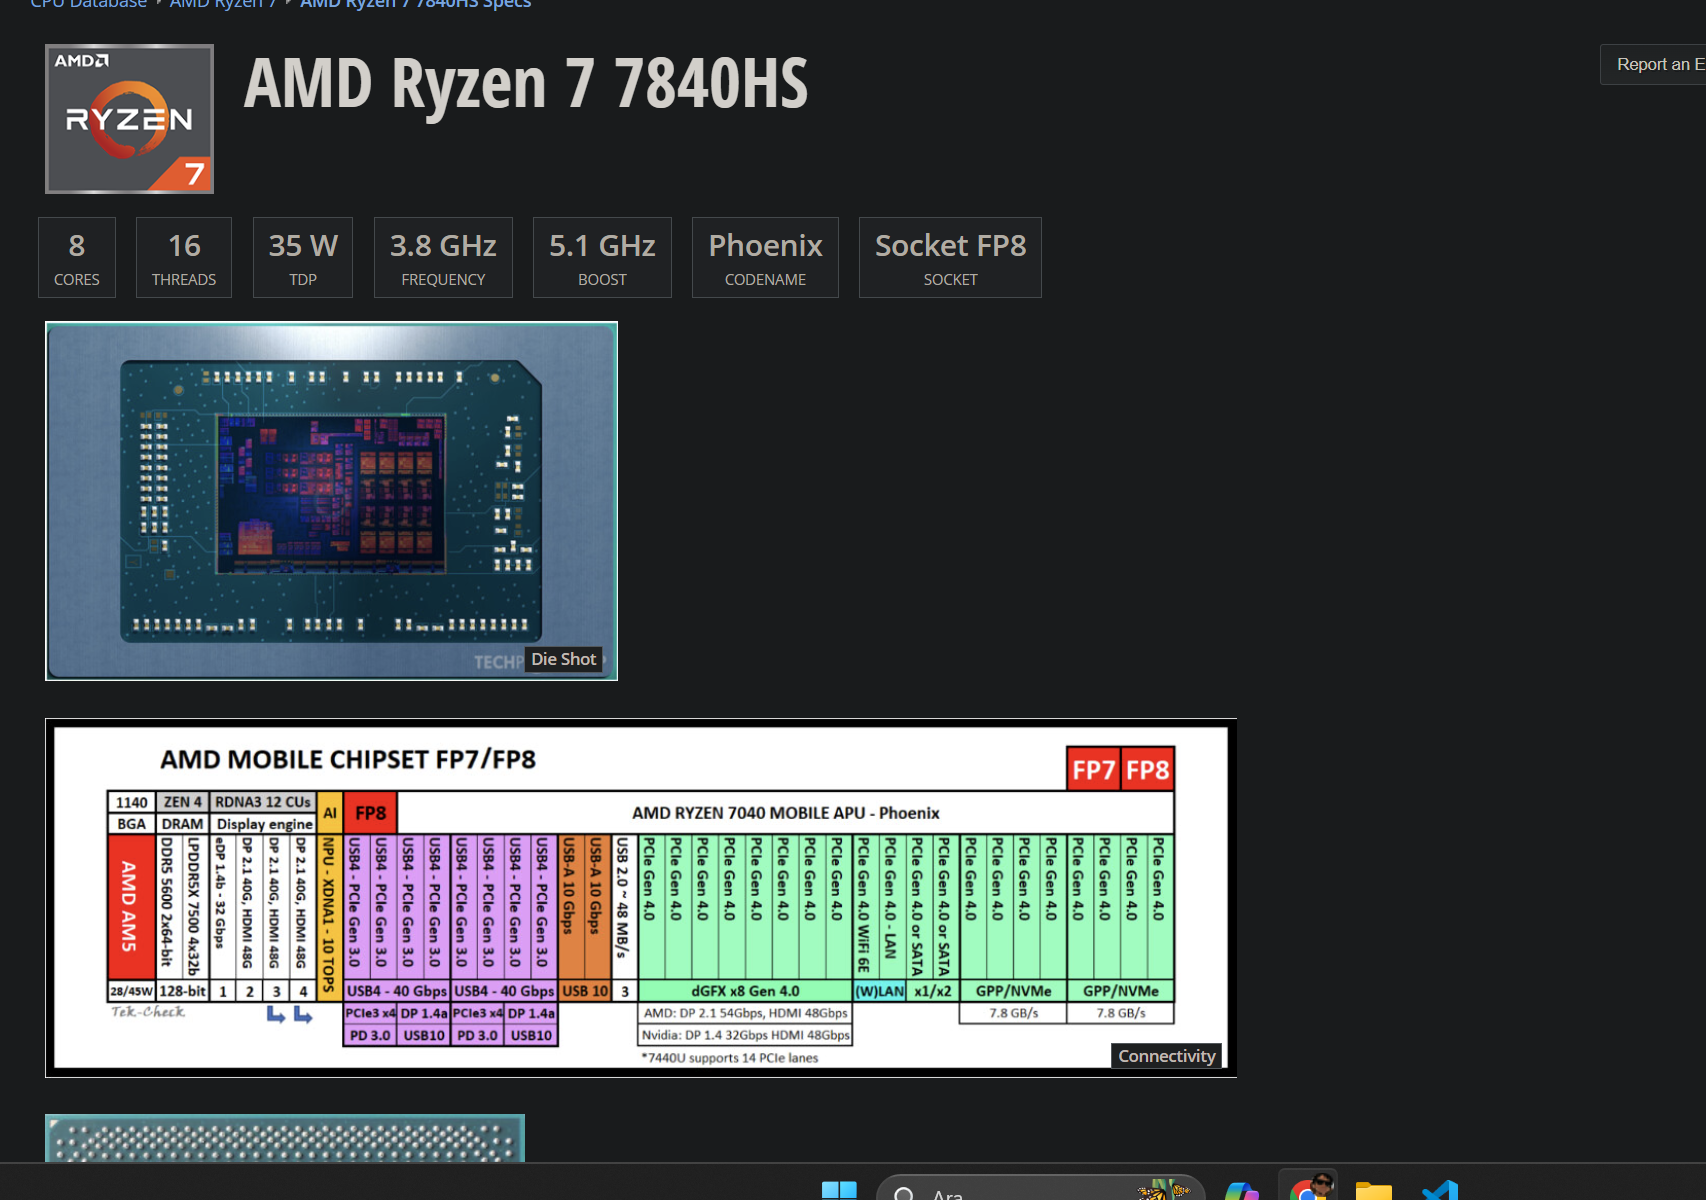Open File Explorer from the taskbar
Image resolution: width=1706 pixels, height=1200 pixels.
1374,1190
